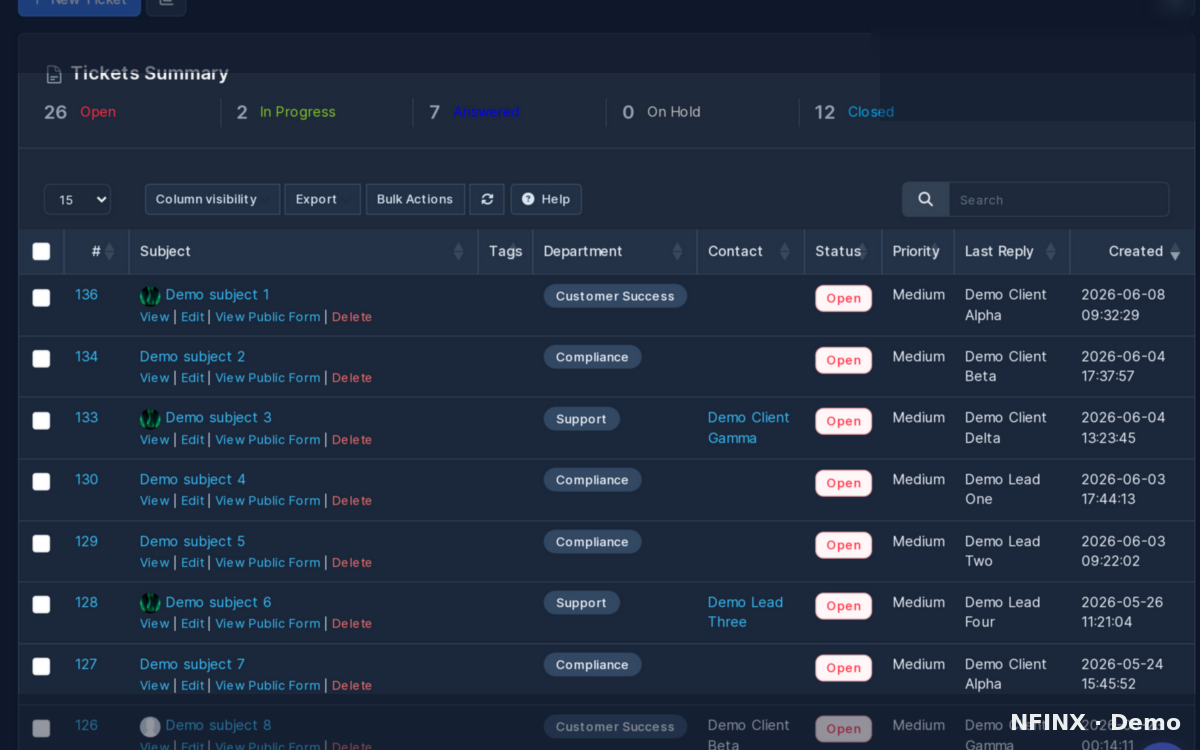Click the Tickets Summary document icon
Image resolution: width=1200 pixels, height=750 pixels.
[x=54, y=74]
